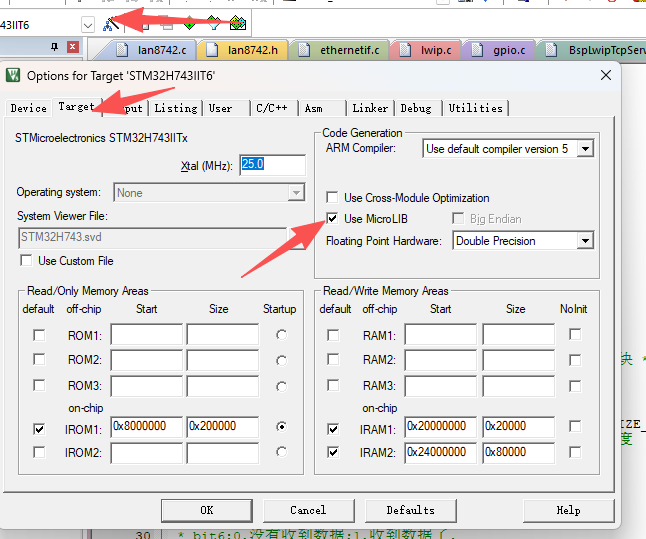Switch to the C/C++ tab
The width and height of the screenshot is (646, 539).
coord(271,108)
